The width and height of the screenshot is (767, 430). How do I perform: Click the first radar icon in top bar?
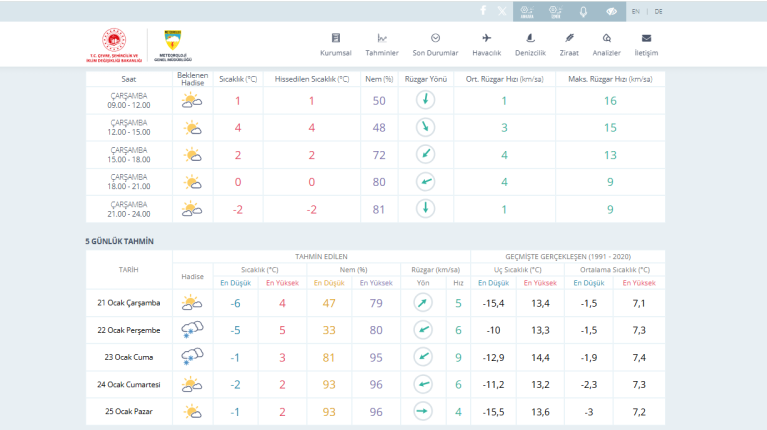tap(527, 11)
